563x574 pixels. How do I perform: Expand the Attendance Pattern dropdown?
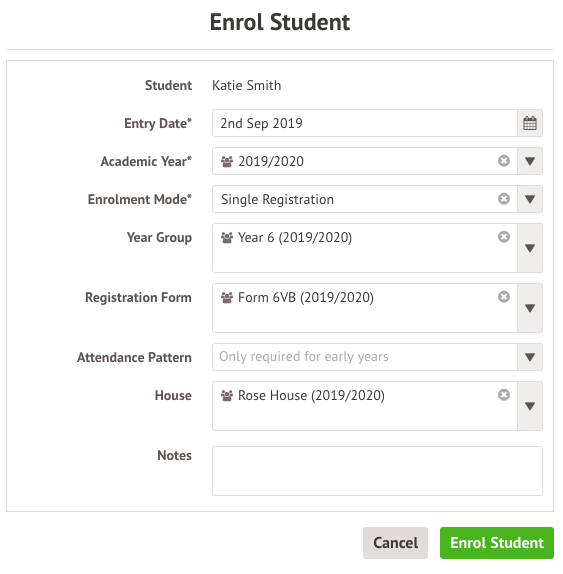(x=530, y=357)
